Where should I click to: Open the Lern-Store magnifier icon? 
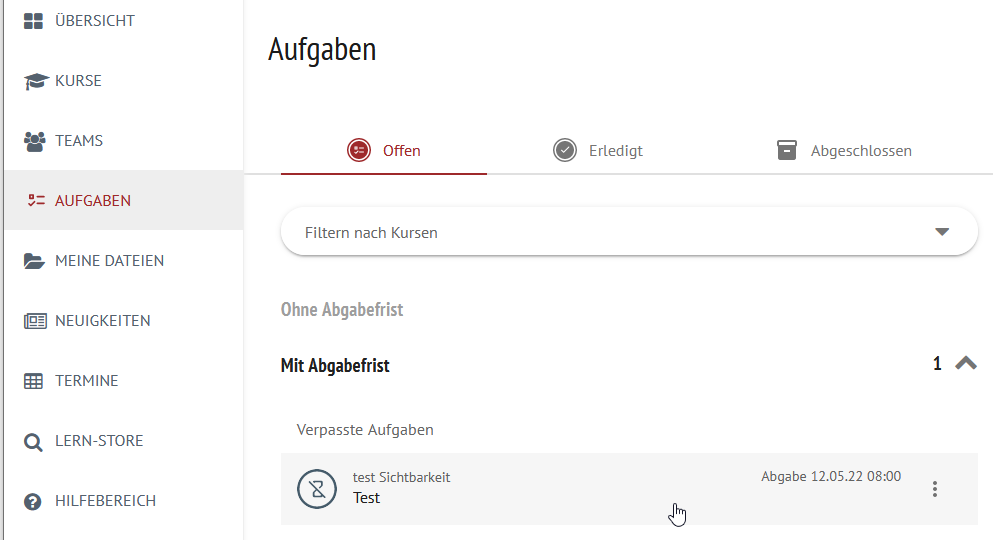coord(33,442)
